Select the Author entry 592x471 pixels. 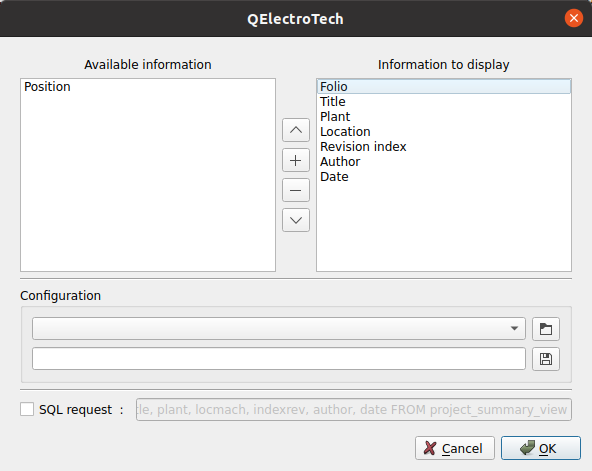(x=444, y=162)
